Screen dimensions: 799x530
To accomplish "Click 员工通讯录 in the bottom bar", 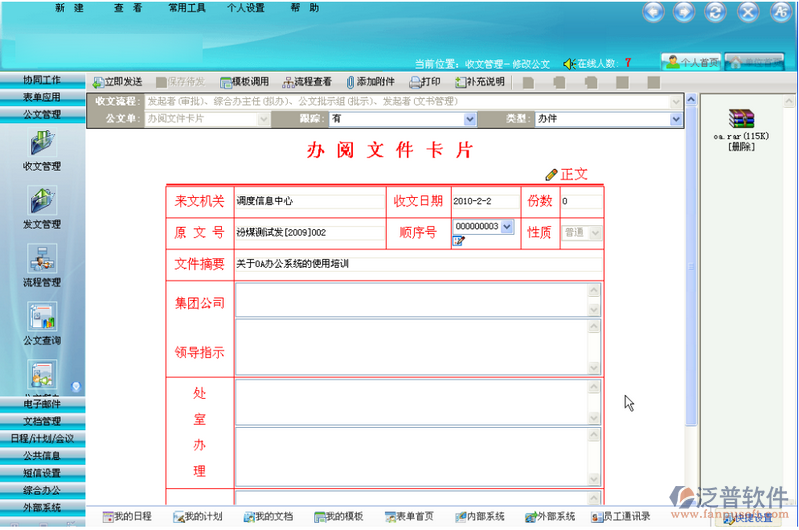I will [621, 517].
